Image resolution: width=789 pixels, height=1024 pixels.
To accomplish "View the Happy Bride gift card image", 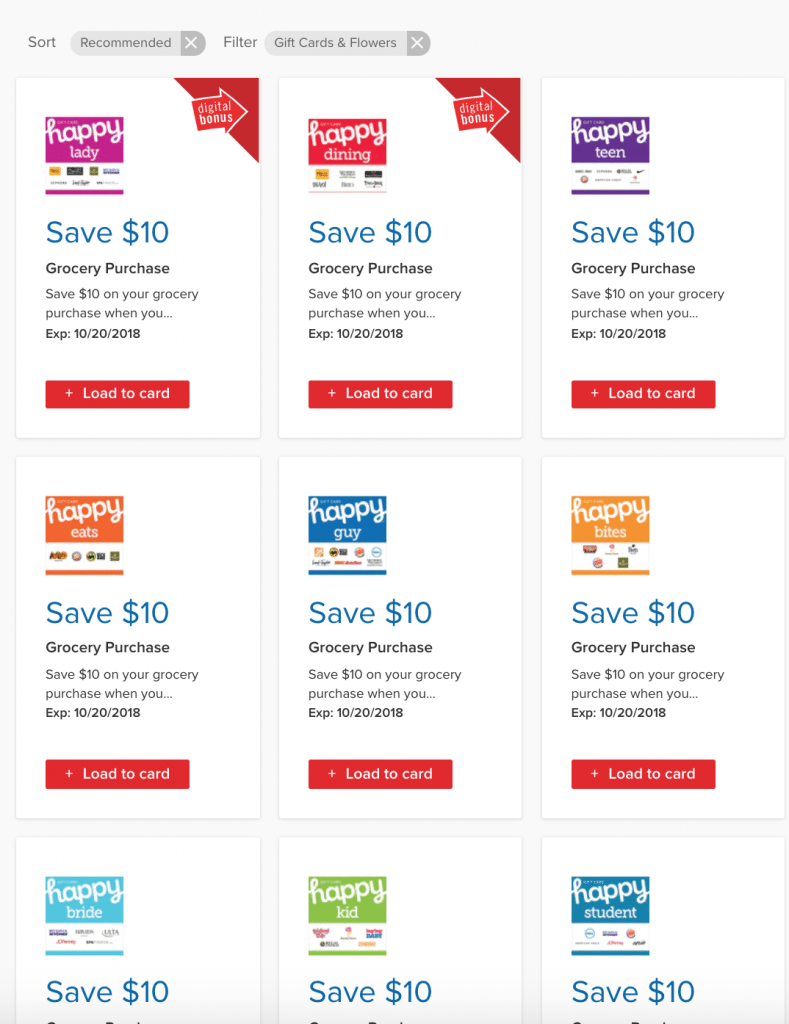I will (x=84, y=916).
